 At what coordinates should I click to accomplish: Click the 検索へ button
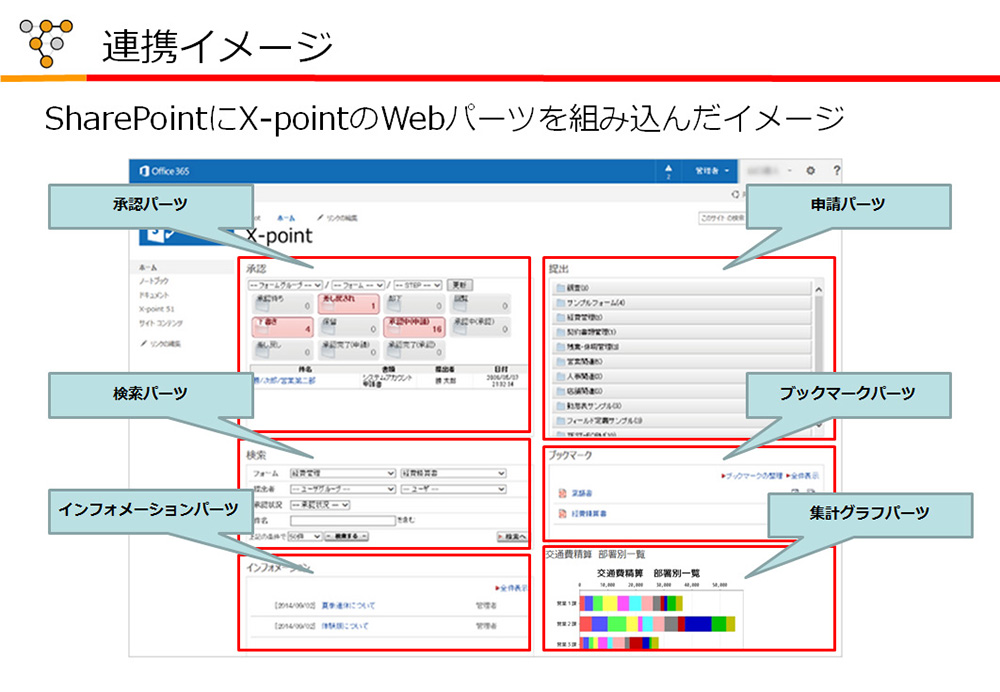tap(512, 537)
